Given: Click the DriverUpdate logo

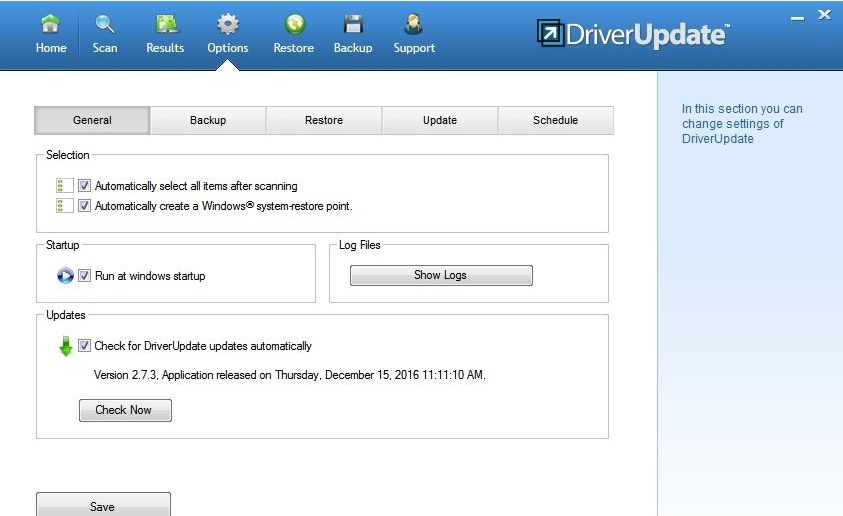Looking at the screenshot, I should [633, 34].
